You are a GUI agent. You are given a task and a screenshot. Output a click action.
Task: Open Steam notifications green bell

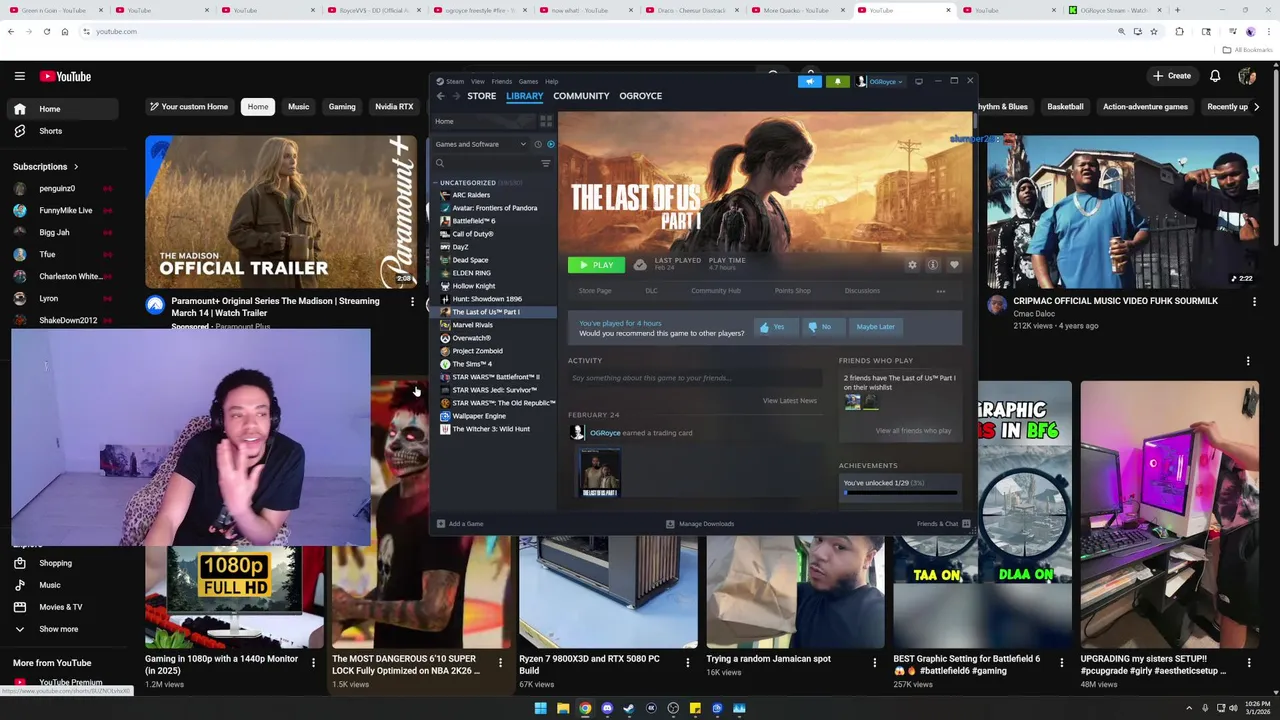(837, 81)
